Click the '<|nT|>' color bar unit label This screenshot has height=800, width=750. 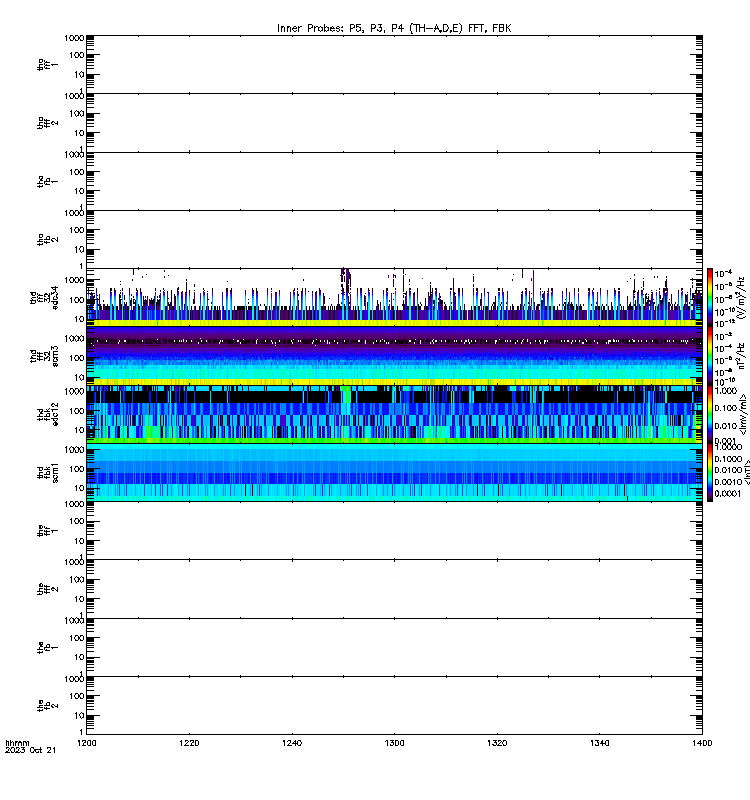tap(746, 472)
